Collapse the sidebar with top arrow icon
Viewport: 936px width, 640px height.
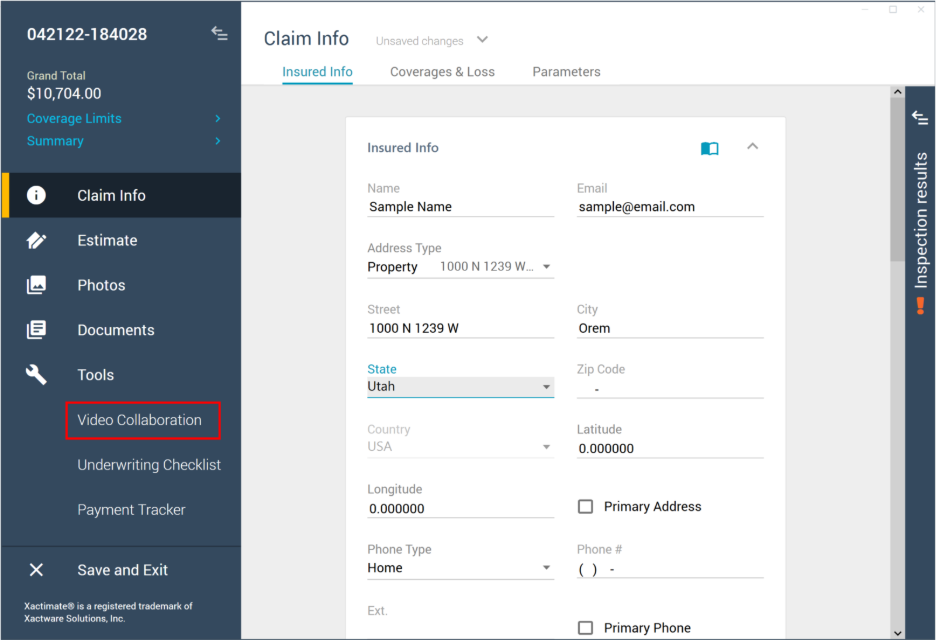tap(219, 34)
